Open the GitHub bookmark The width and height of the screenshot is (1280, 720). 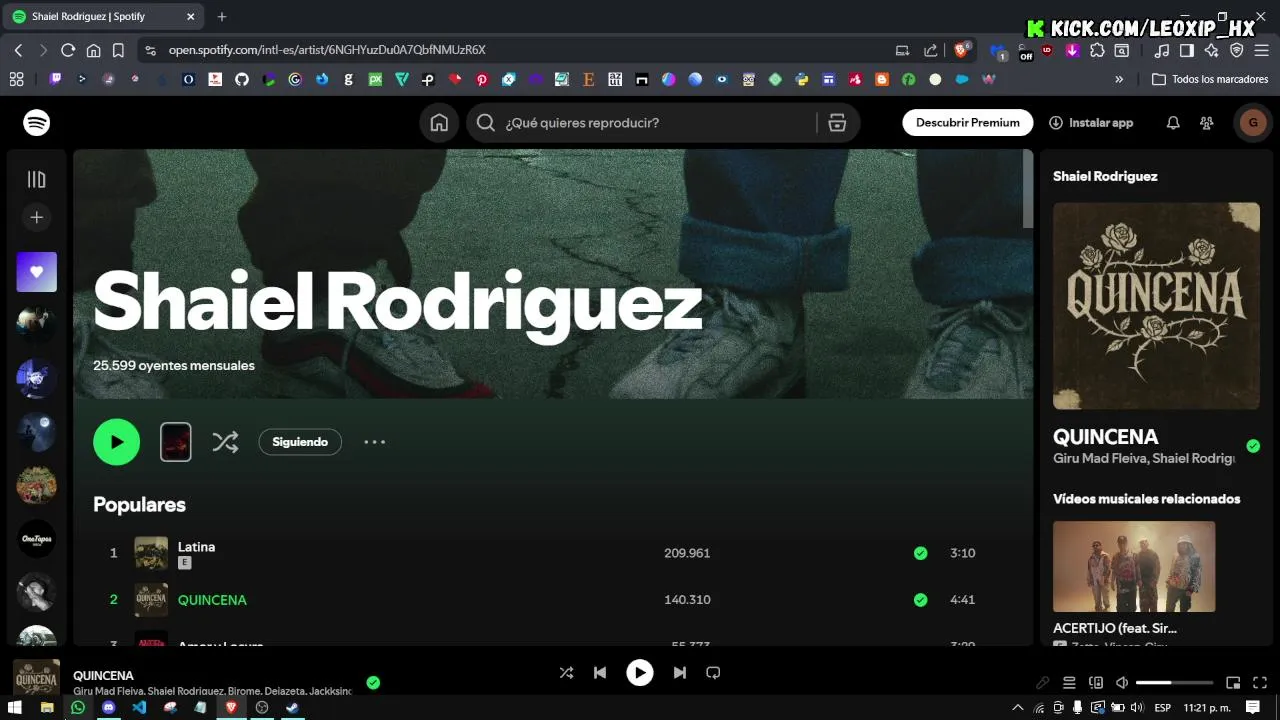tap(242, 79)
